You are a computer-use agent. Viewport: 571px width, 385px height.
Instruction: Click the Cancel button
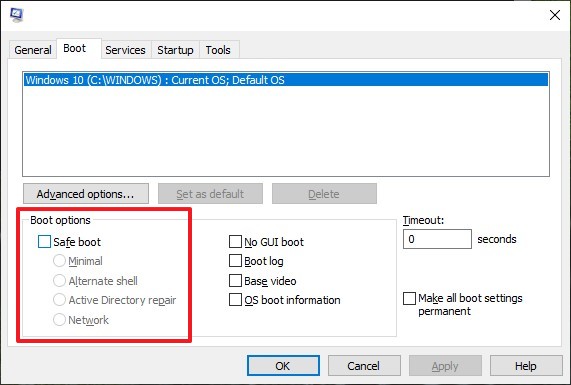[x=364, y=365]
